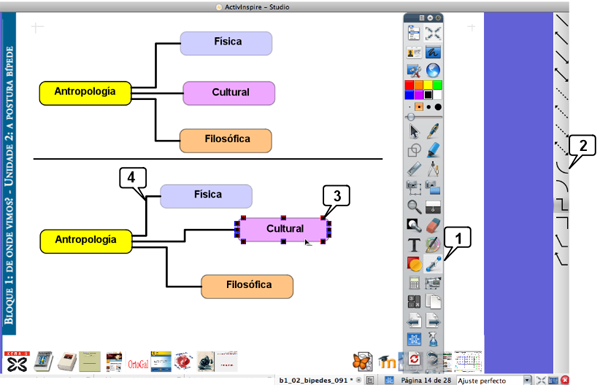Open the toolbox options menu icon
Viewport: 600px width, 385px height.
[x=422, y=18]
